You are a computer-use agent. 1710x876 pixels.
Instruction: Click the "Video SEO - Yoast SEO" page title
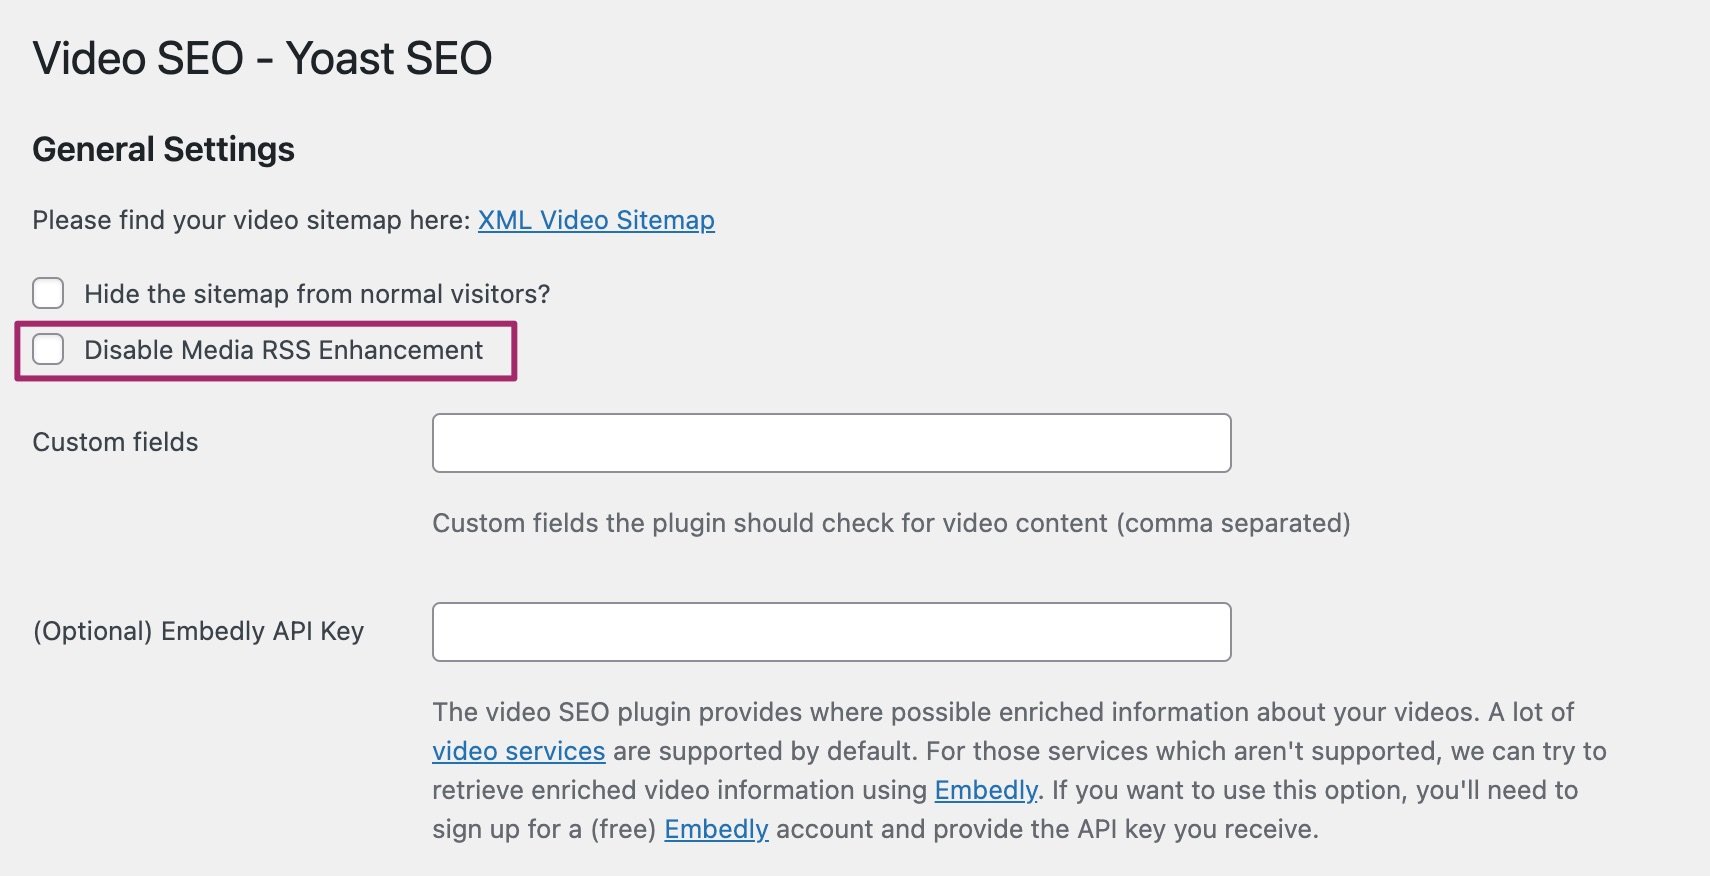click(x=263, y=57)
